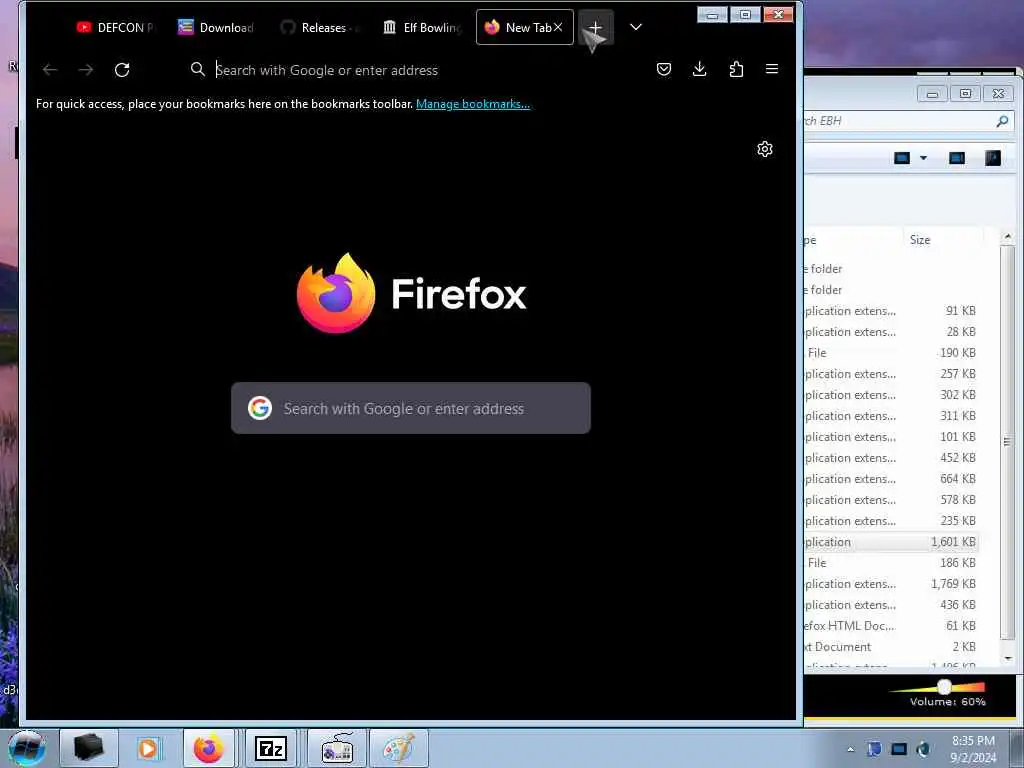The width and height of the screenshot is (1024, 768).
Task: Reload the current page
Action: point(122,70)
